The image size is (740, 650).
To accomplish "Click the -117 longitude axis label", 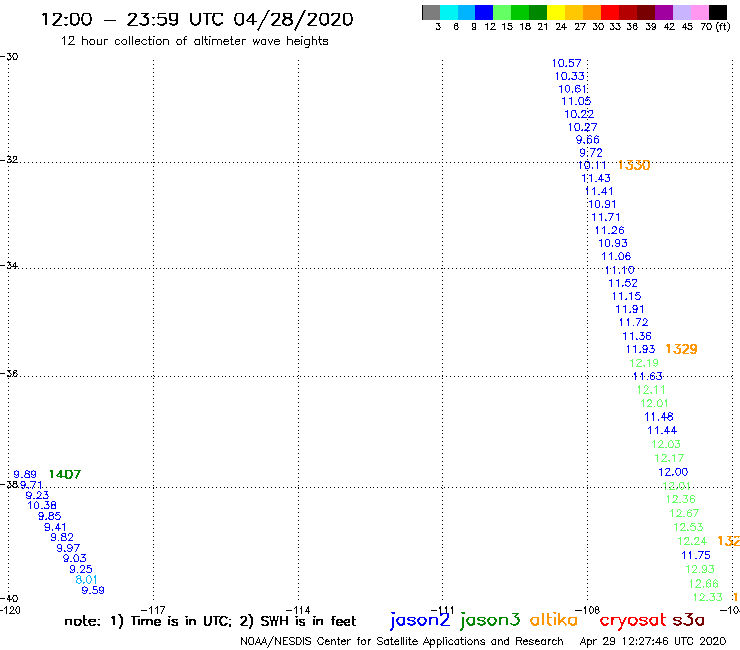I will (153, 610).
